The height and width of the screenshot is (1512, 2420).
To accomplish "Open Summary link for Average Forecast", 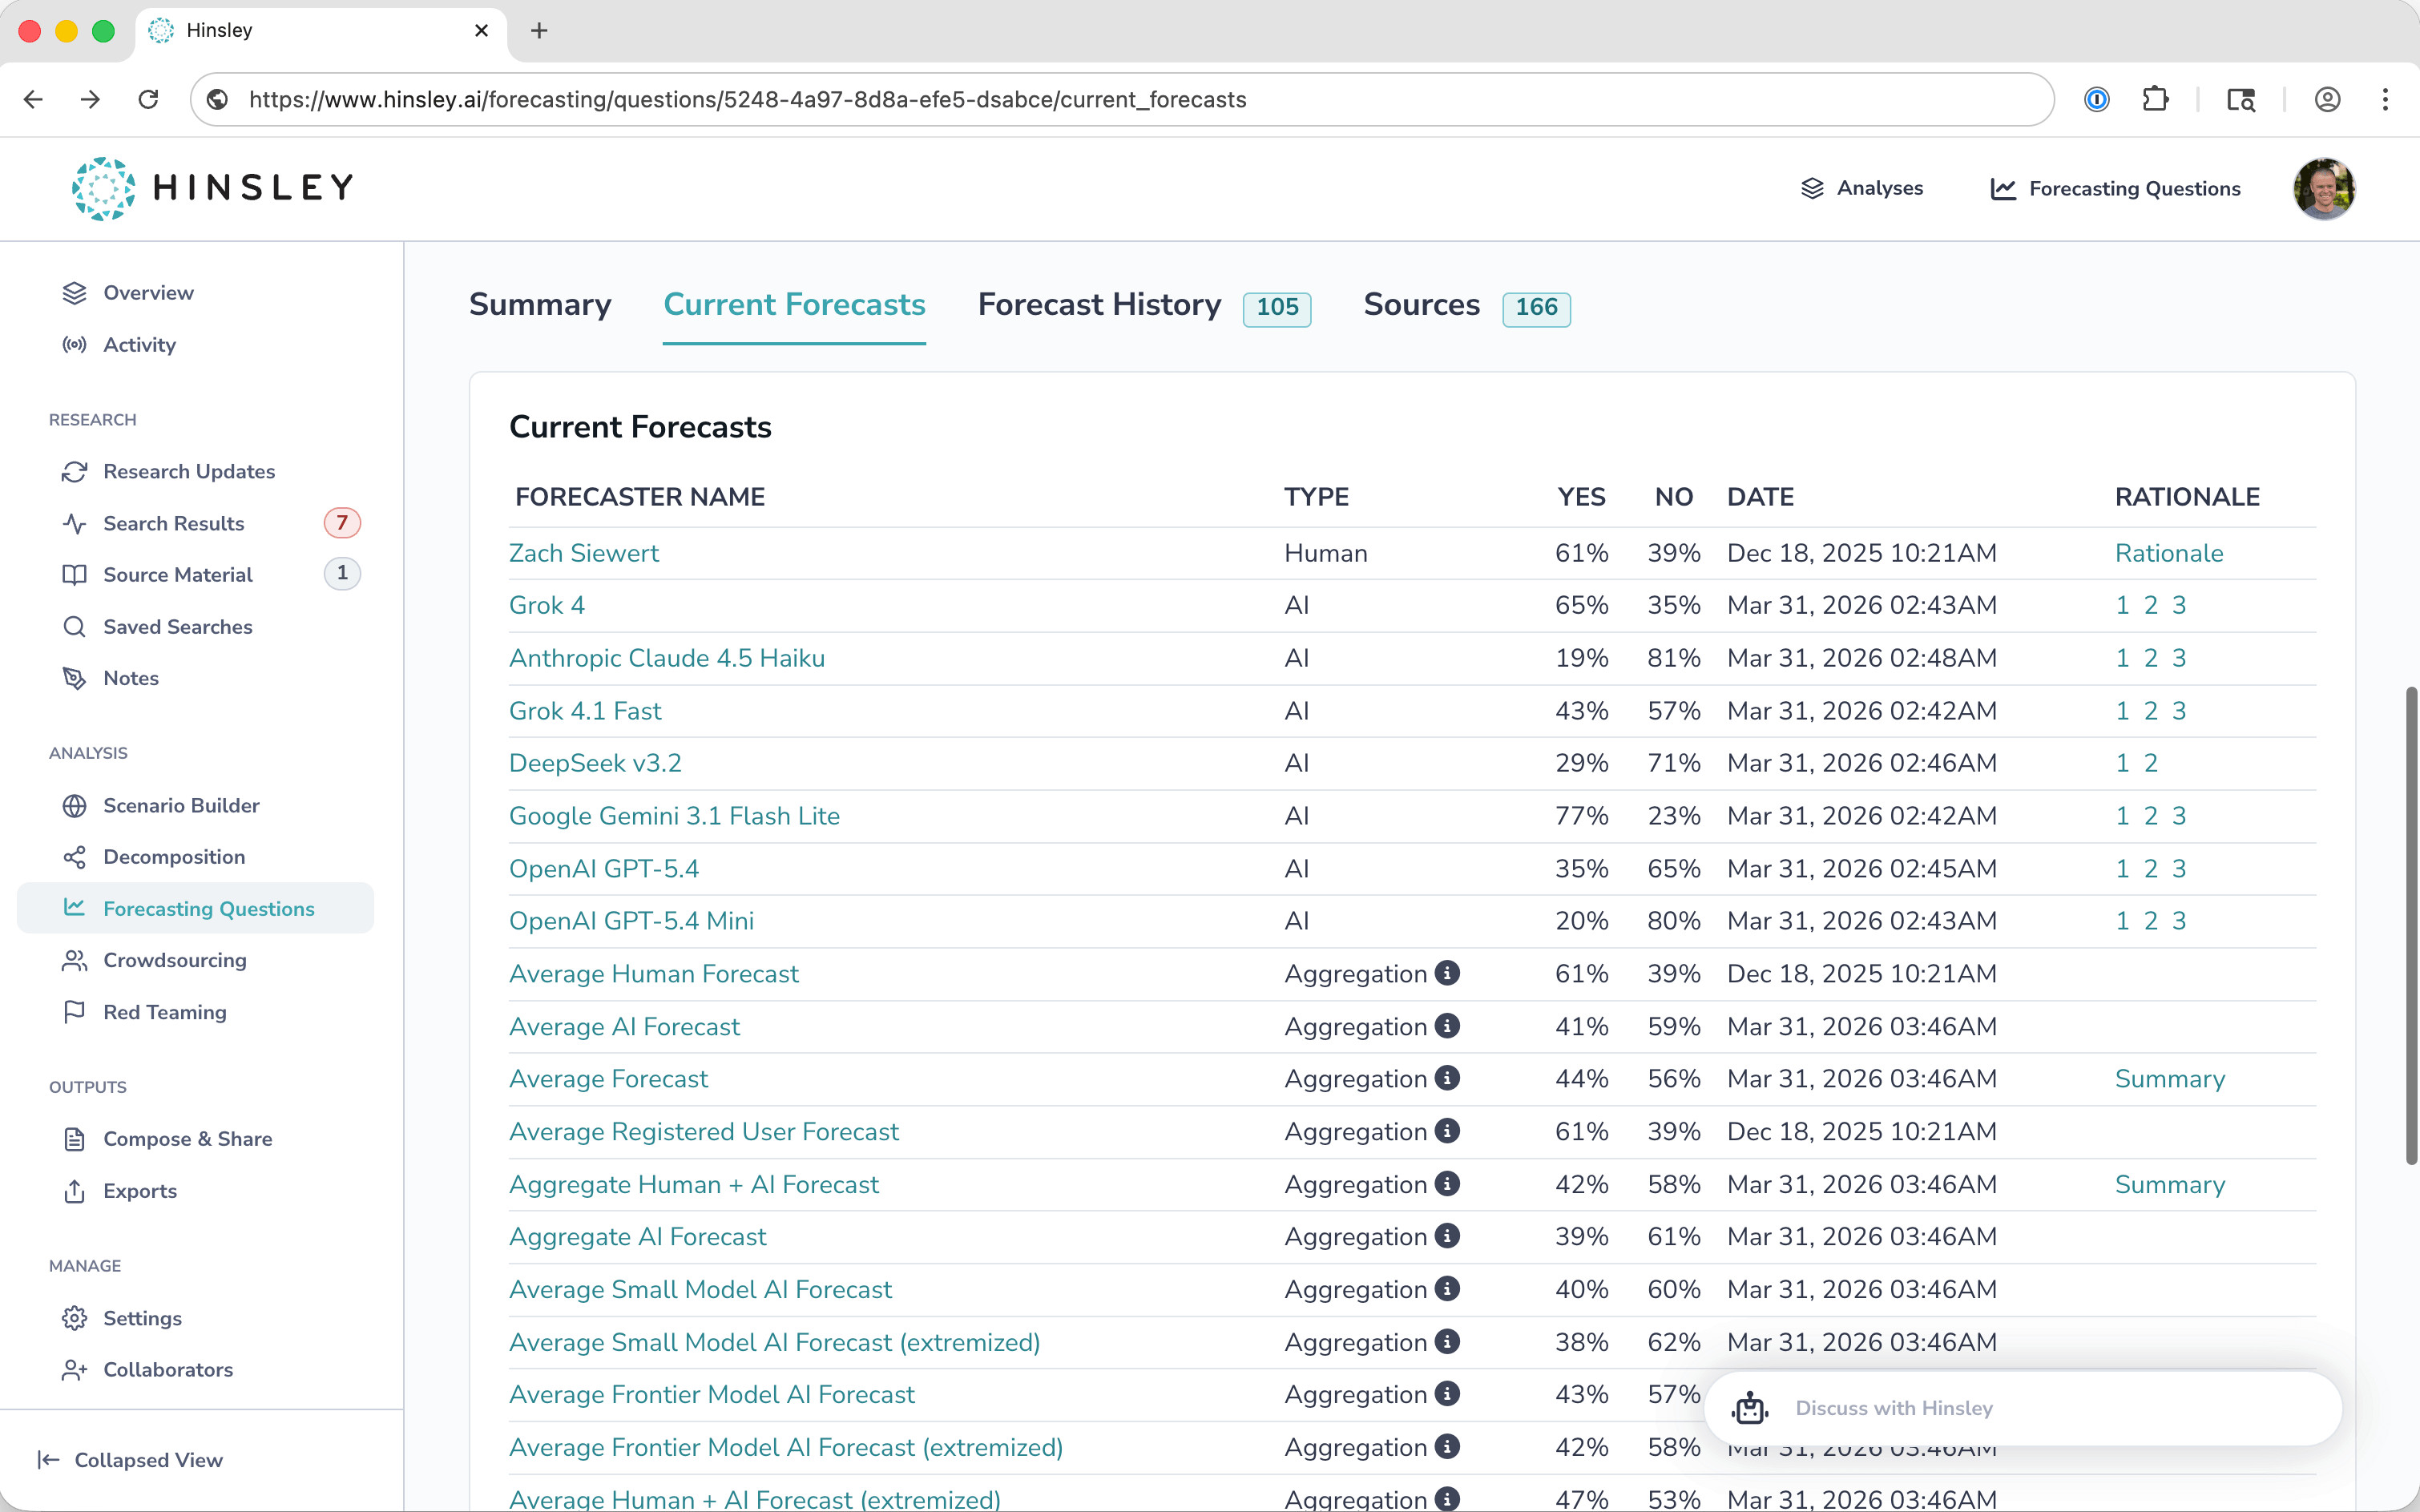I will point(2170,1079).
